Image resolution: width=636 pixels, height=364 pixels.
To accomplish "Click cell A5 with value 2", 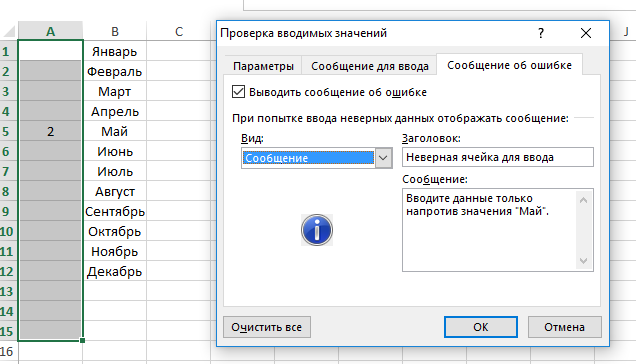I will tap(50, 131).
